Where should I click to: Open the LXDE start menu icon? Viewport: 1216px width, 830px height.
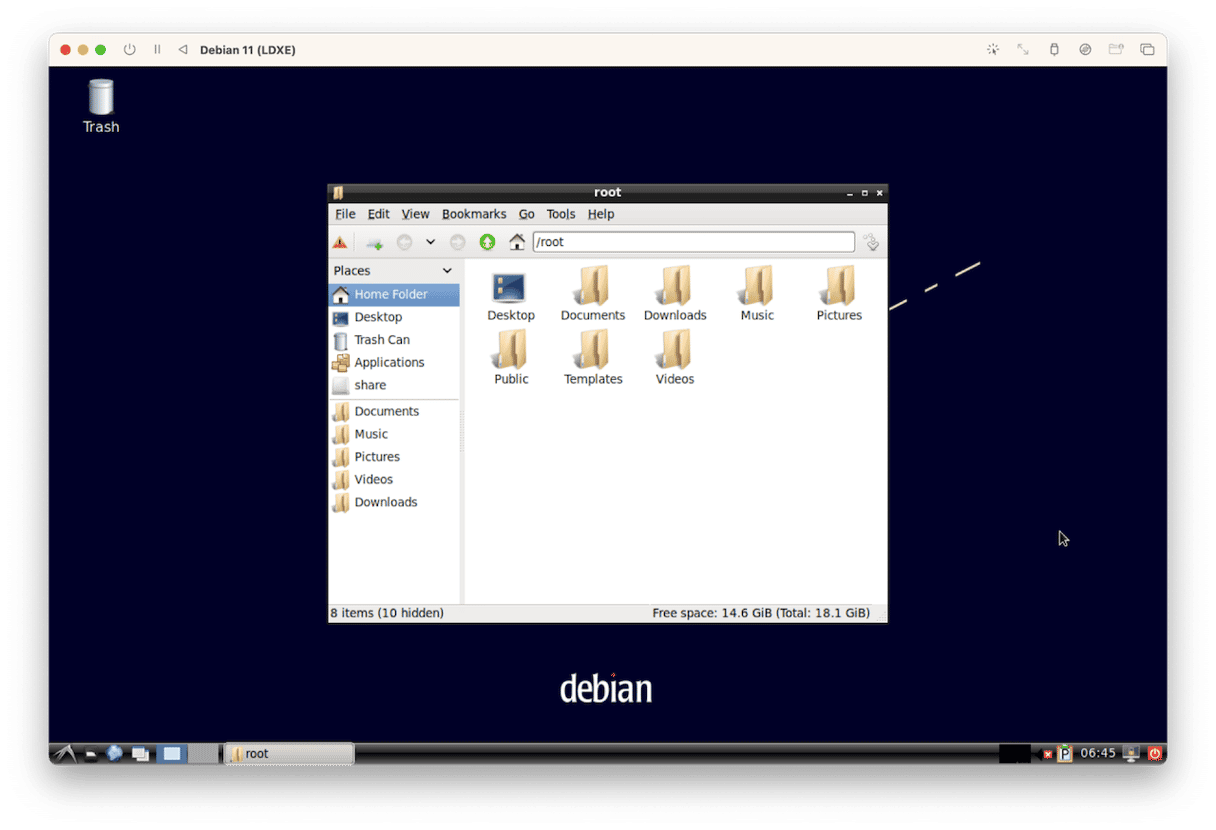pos(65,753)
